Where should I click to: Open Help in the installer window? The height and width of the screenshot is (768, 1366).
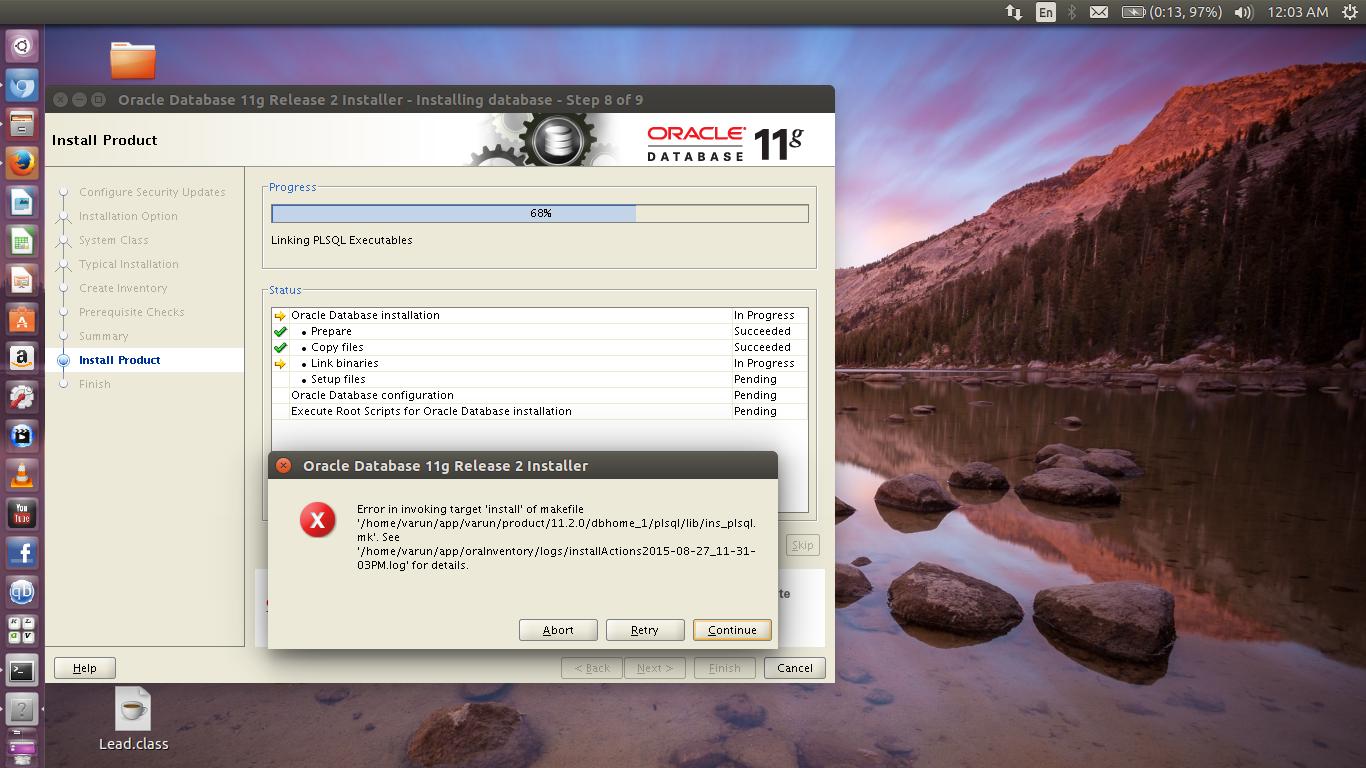[x=85, y=668]
